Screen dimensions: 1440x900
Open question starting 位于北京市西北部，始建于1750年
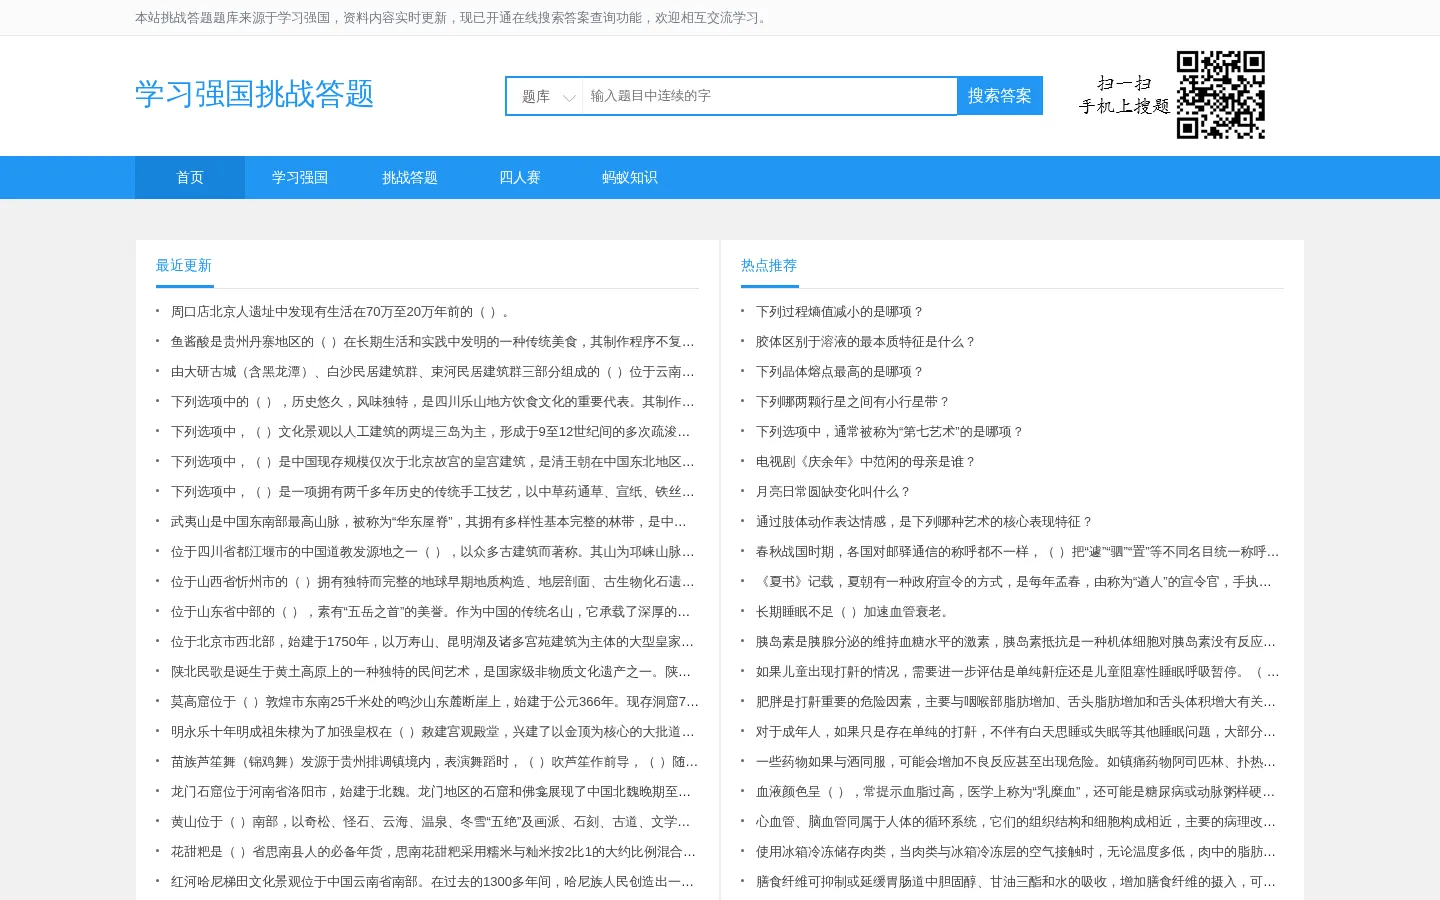[x=433, y=642]
